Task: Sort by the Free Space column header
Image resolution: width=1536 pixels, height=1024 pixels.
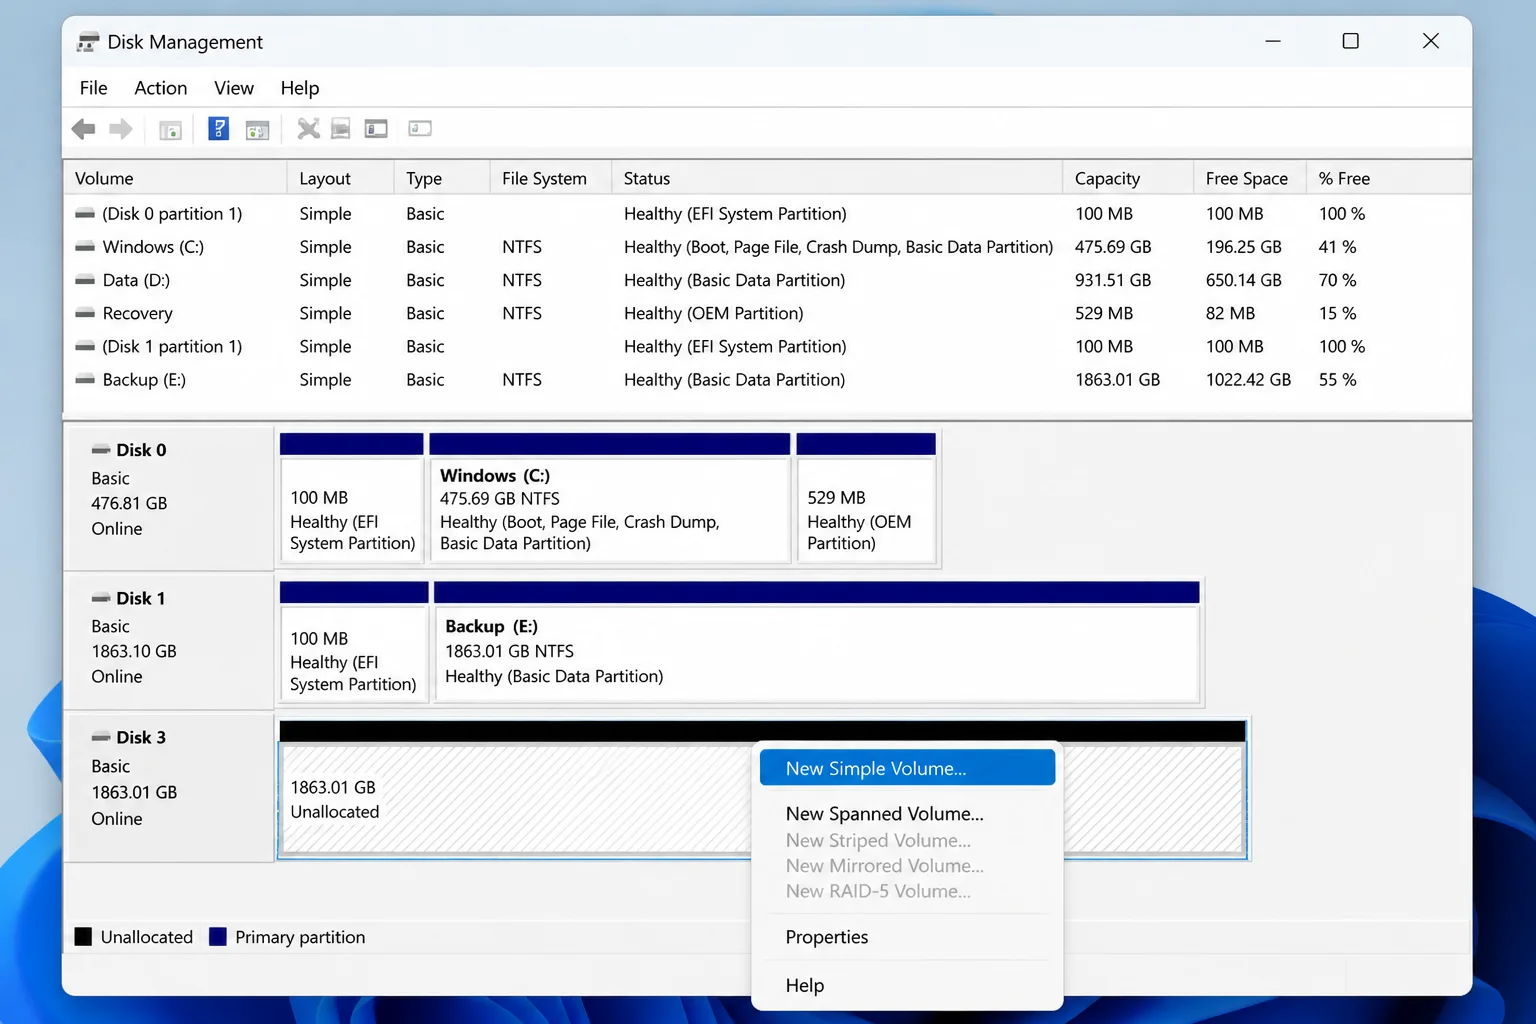Action: coord(1249,178)
